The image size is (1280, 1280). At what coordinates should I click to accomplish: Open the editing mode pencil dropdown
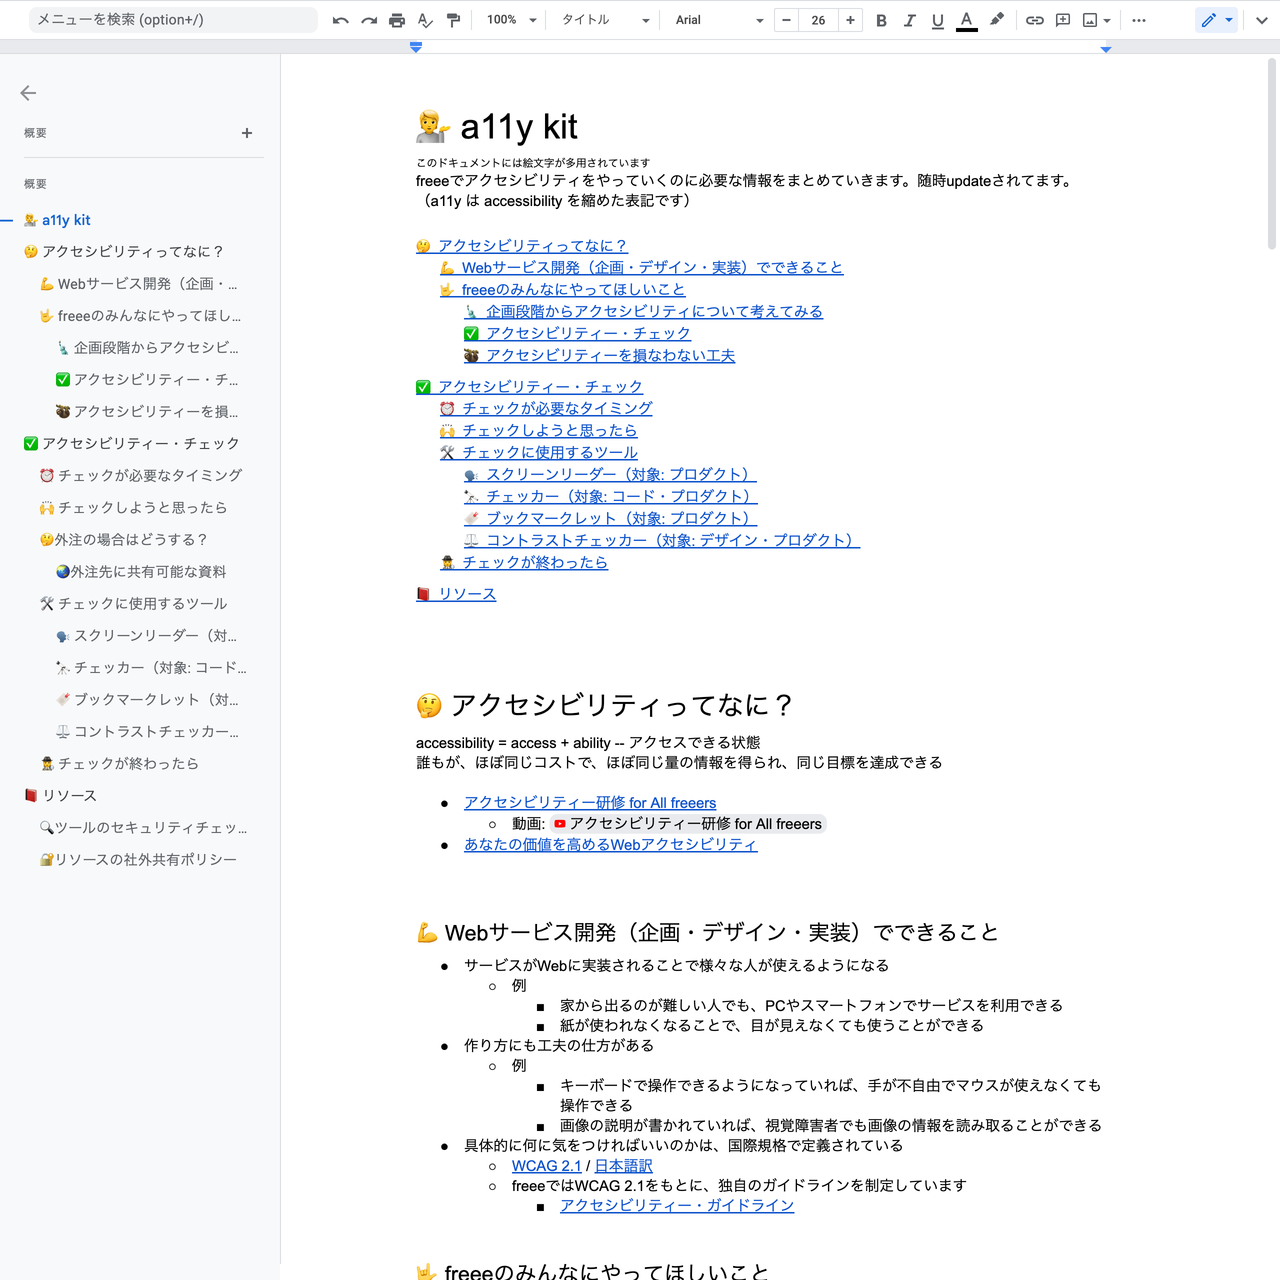point(1216,20)
